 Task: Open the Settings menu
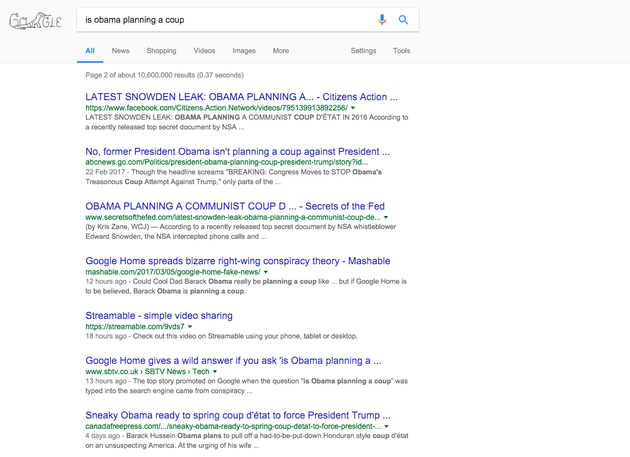(363, 51)
